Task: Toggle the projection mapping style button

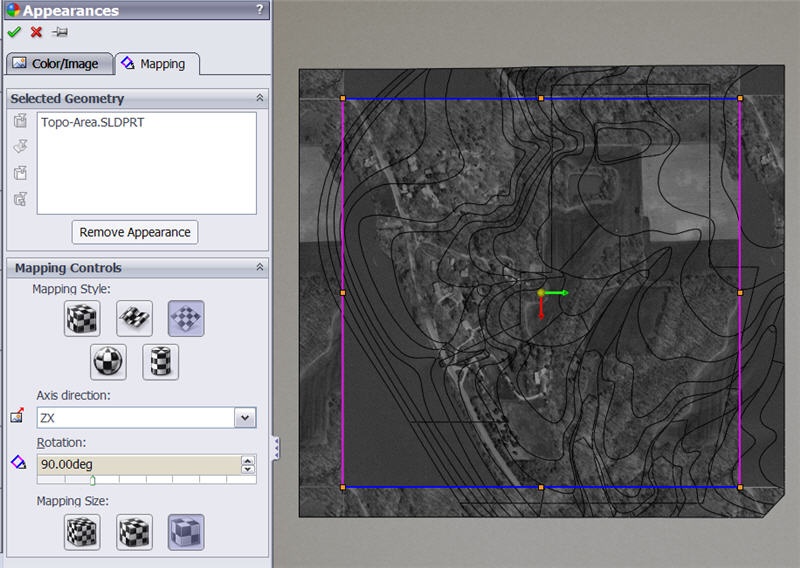Action: (x=186, y=319)
